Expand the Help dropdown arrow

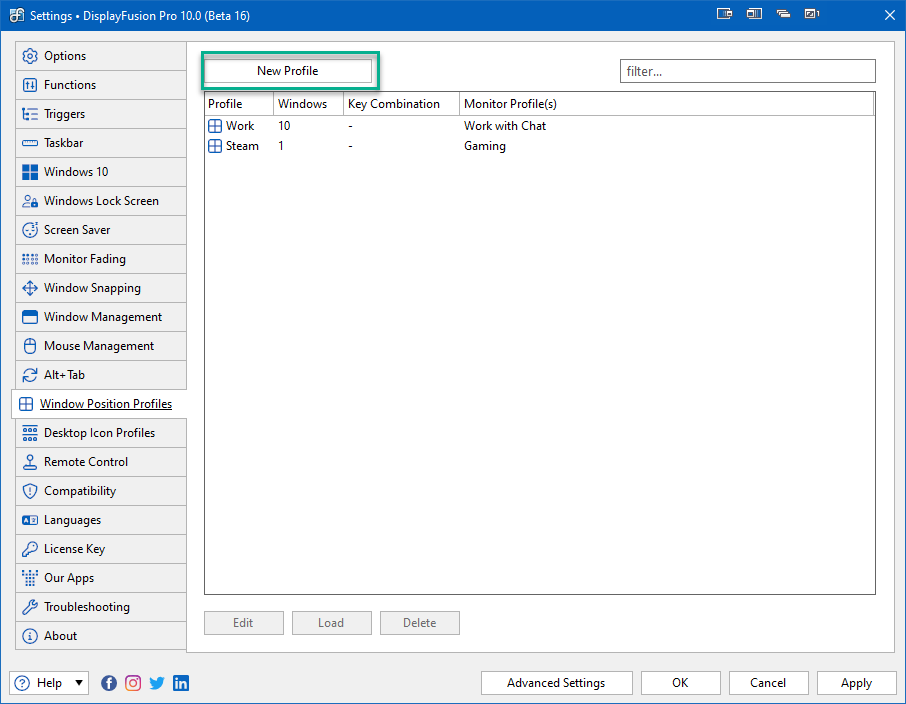click(x=79, y=683)
